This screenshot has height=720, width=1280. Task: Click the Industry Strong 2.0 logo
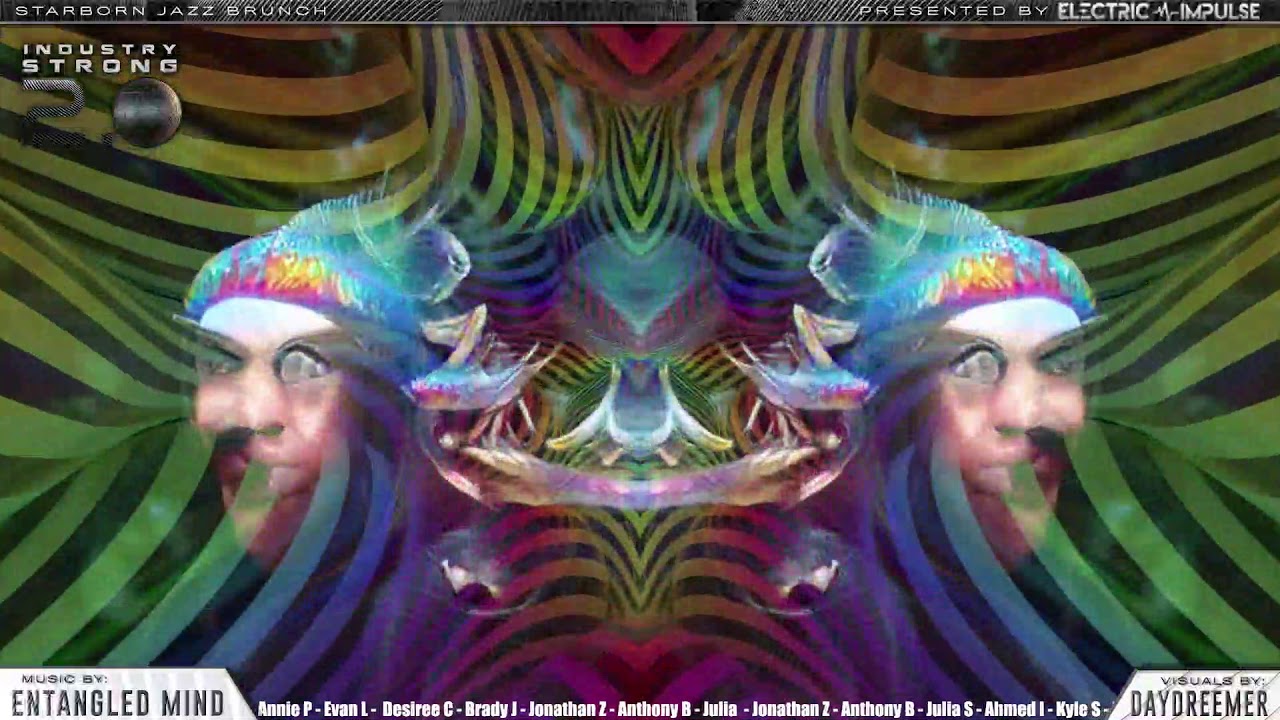point(100,95)
